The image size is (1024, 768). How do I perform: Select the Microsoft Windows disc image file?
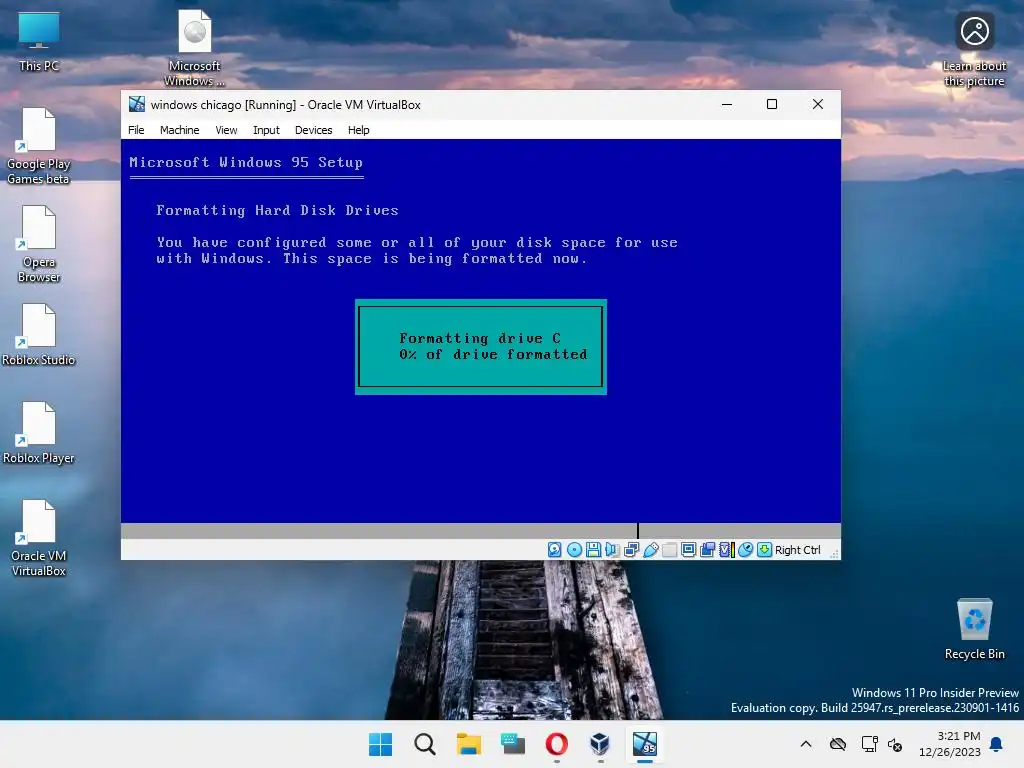click(194, 49)
